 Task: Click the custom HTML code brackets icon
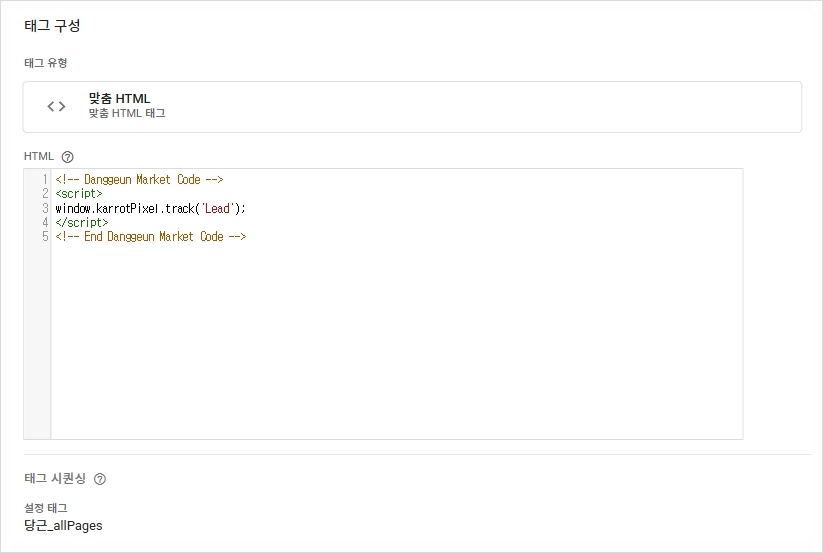pos(56,107)
